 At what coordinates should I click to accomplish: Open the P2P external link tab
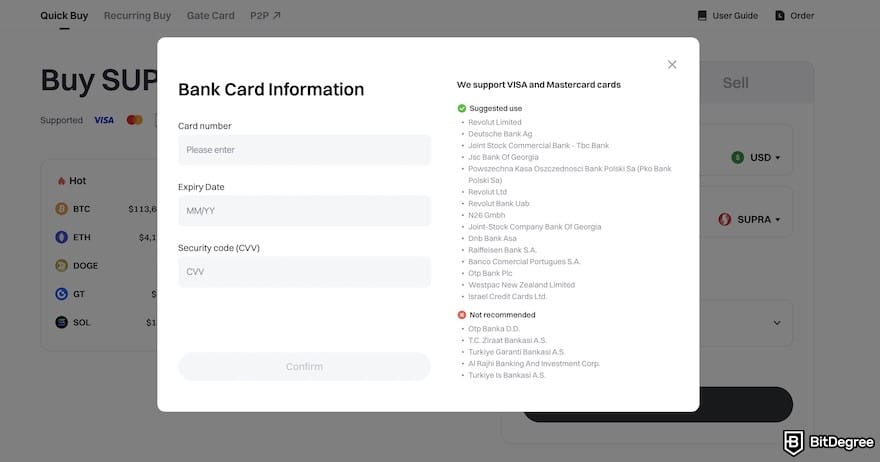[x=265, y=16]
